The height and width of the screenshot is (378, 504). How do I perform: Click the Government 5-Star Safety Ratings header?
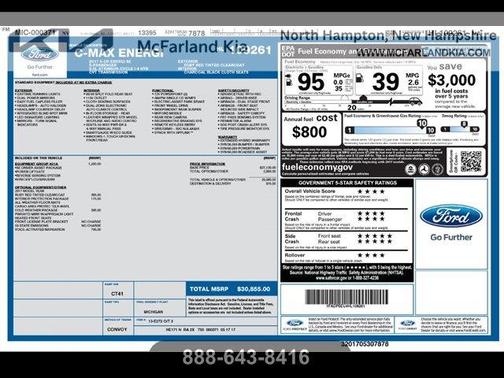347,183
